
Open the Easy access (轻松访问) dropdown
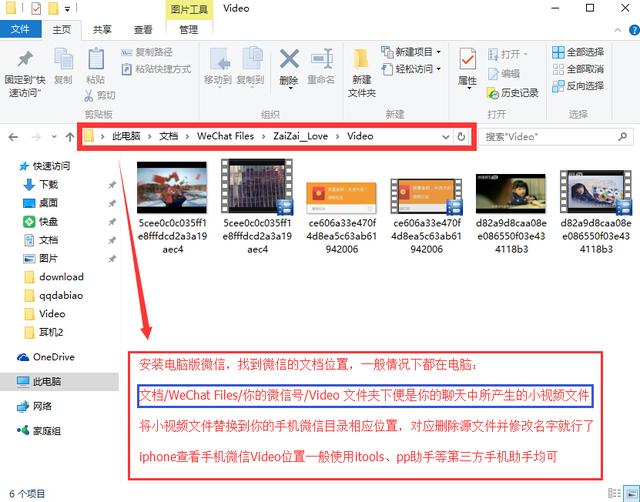(x=413, y=69)
